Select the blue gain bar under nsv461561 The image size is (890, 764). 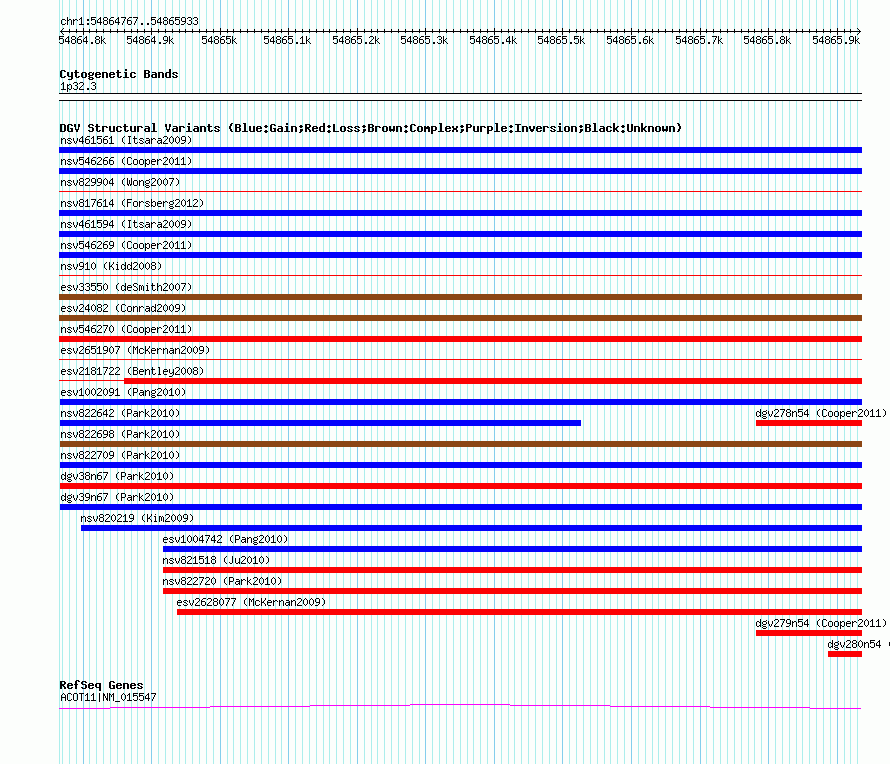tap(460, 150)
